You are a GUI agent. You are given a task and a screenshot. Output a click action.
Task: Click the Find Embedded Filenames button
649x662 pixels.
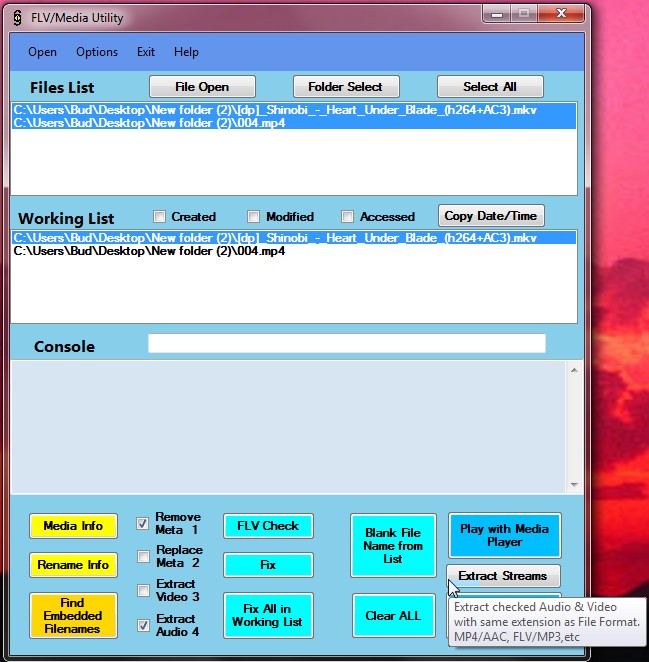click(x=73, y=616)
